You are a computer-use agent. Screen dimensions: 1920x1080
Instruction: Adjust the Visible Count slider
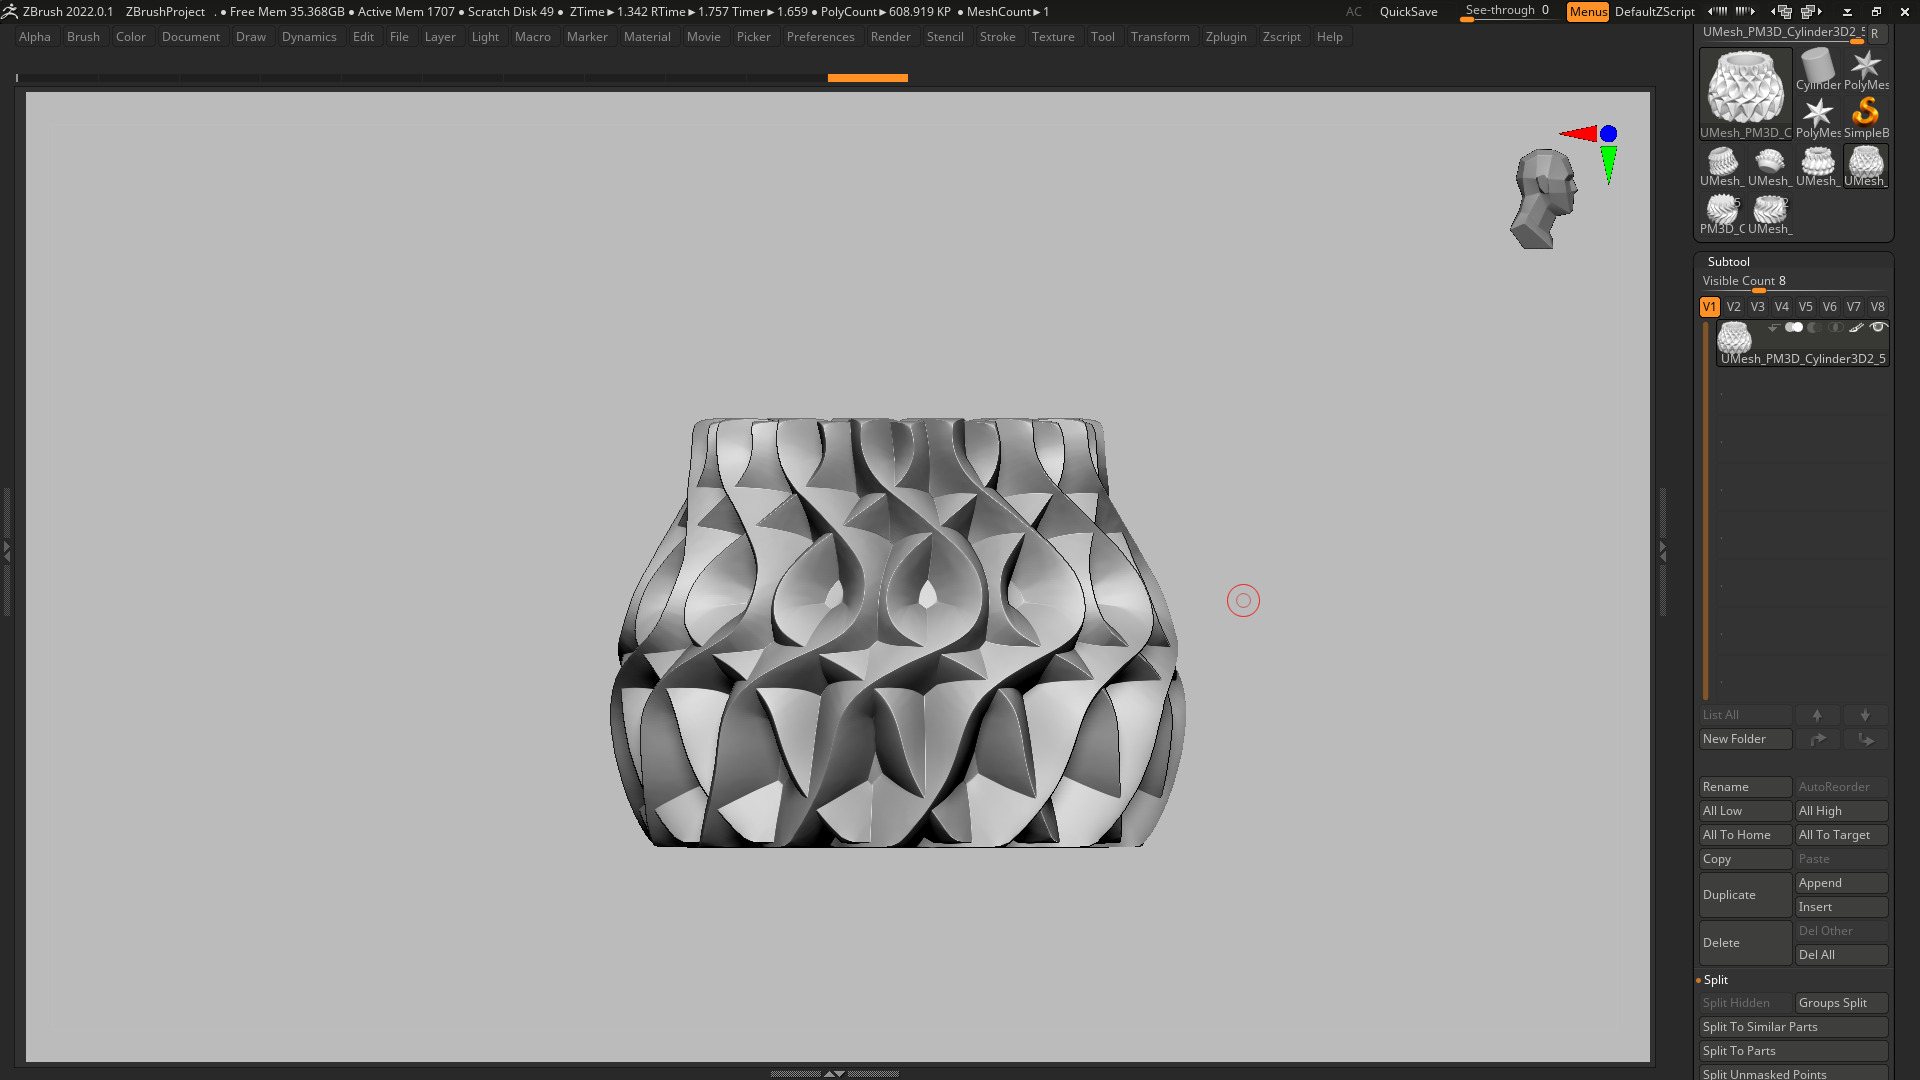point(1792,282)
